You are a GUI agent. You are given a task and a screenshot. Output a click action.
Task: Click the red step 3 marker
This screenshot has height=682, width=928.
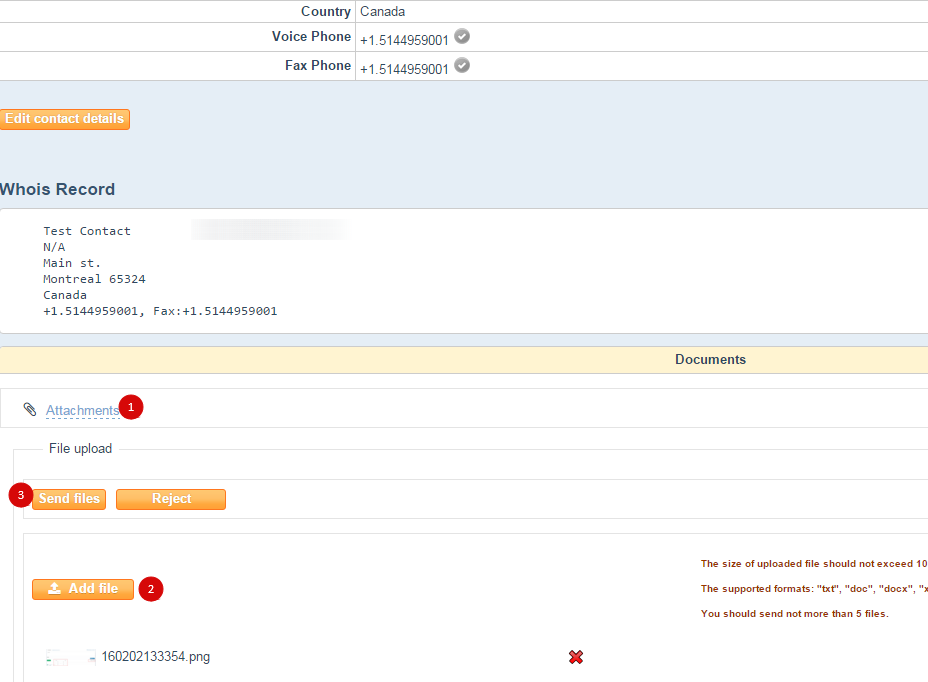point(21,495)
